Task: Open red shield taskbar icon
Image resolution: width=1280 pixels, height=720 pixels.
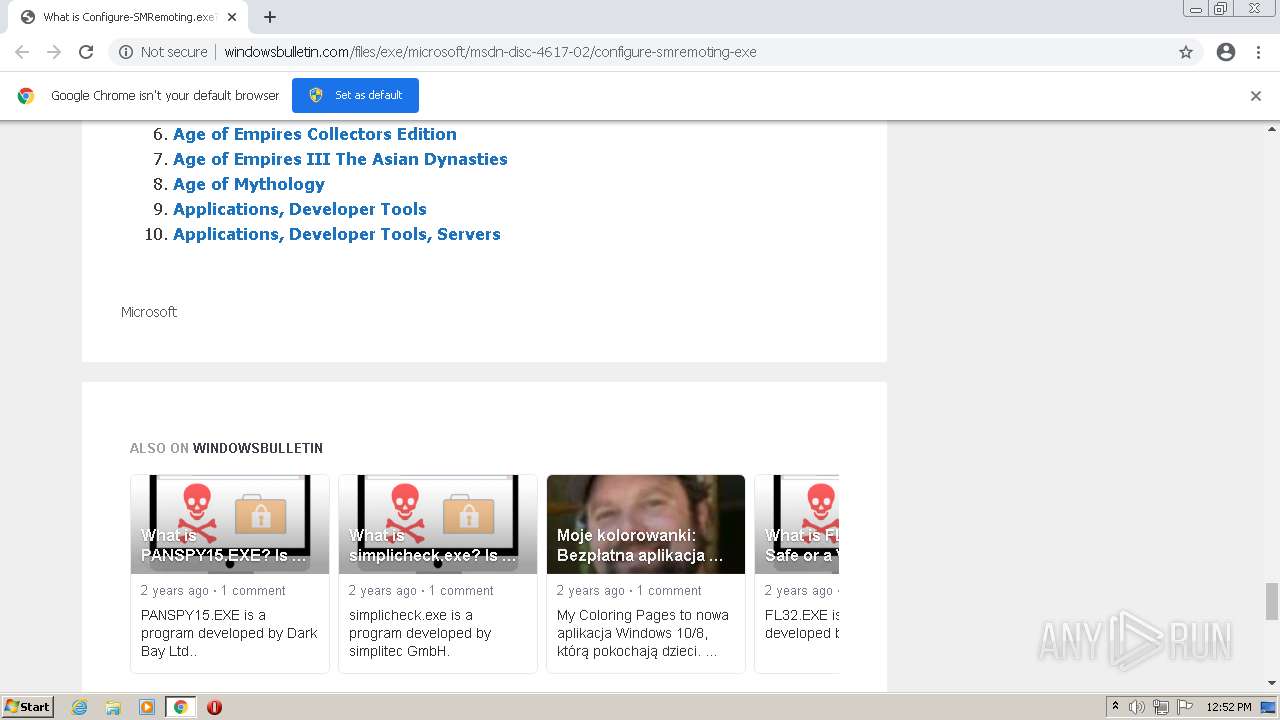Action: (x=214, y=707)
